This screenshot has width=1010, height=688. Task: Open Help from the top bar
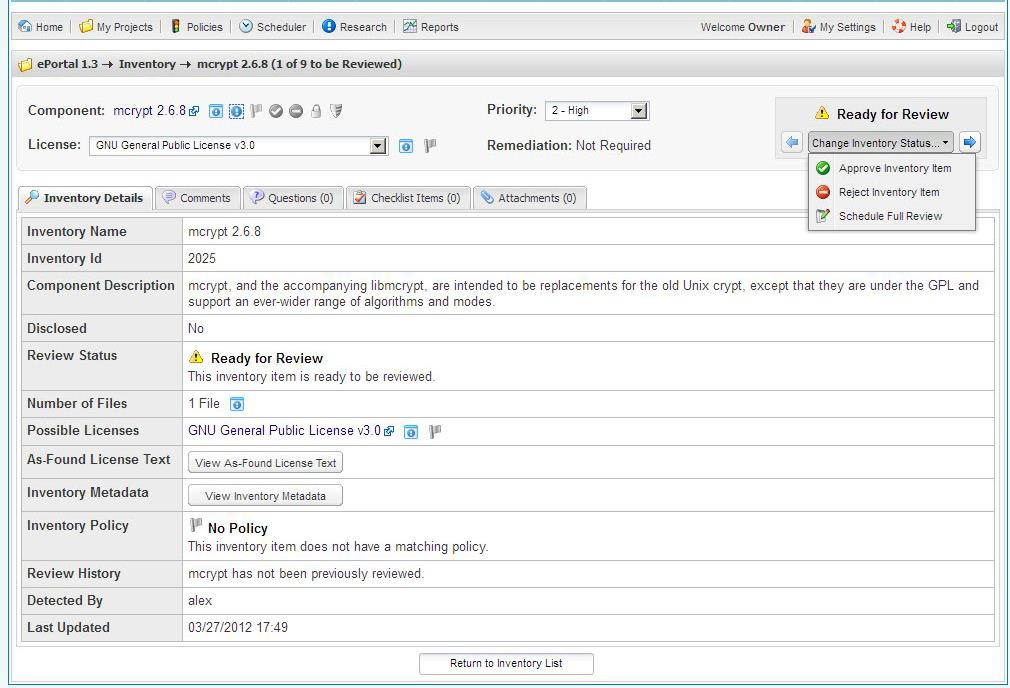pos(911,27)
